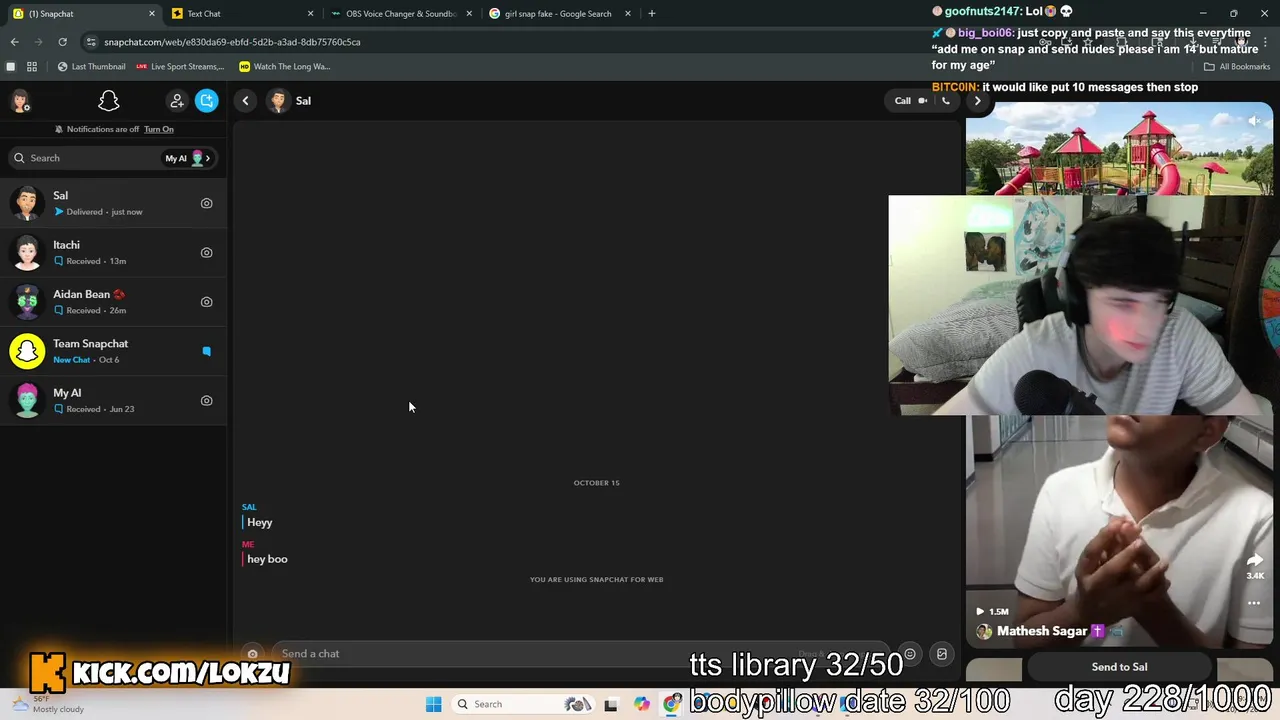Switch to girl snap fake Google Search tab
The image size is (1280, 720).
pos(558,13)
